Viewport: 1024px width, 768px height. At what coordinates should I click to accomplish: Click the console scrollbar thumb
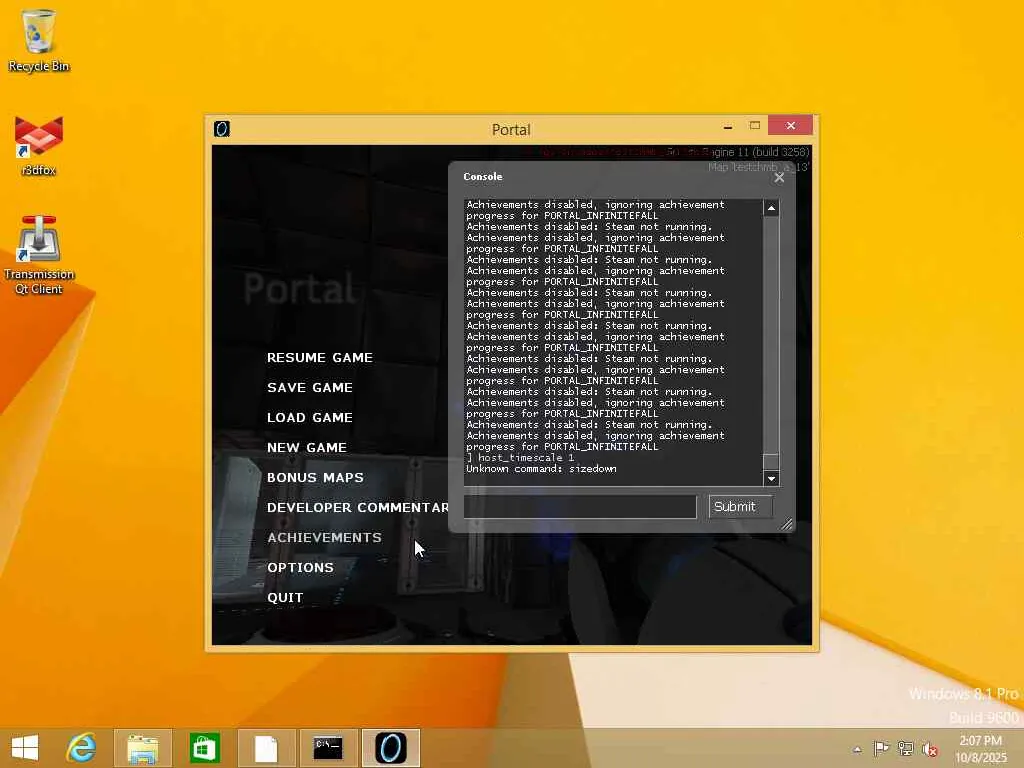click(x=771, y=462)
